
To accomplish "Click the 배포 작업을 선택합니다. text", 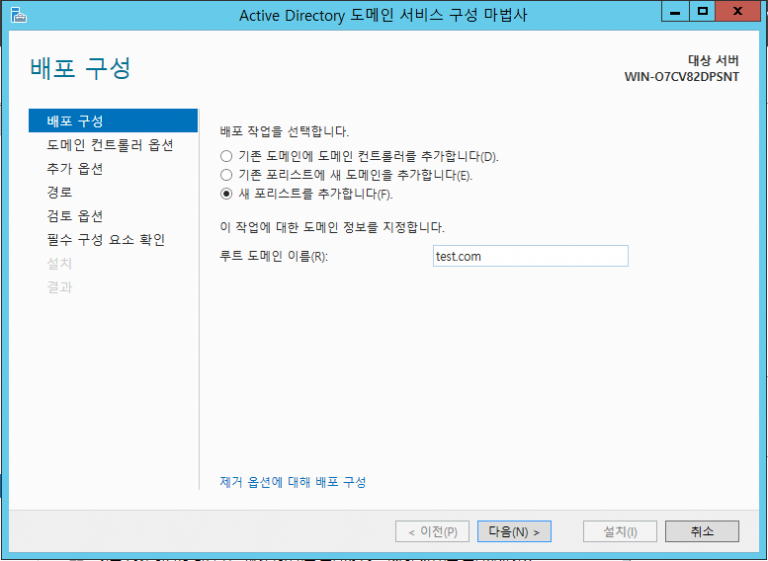I will (284, 131).
